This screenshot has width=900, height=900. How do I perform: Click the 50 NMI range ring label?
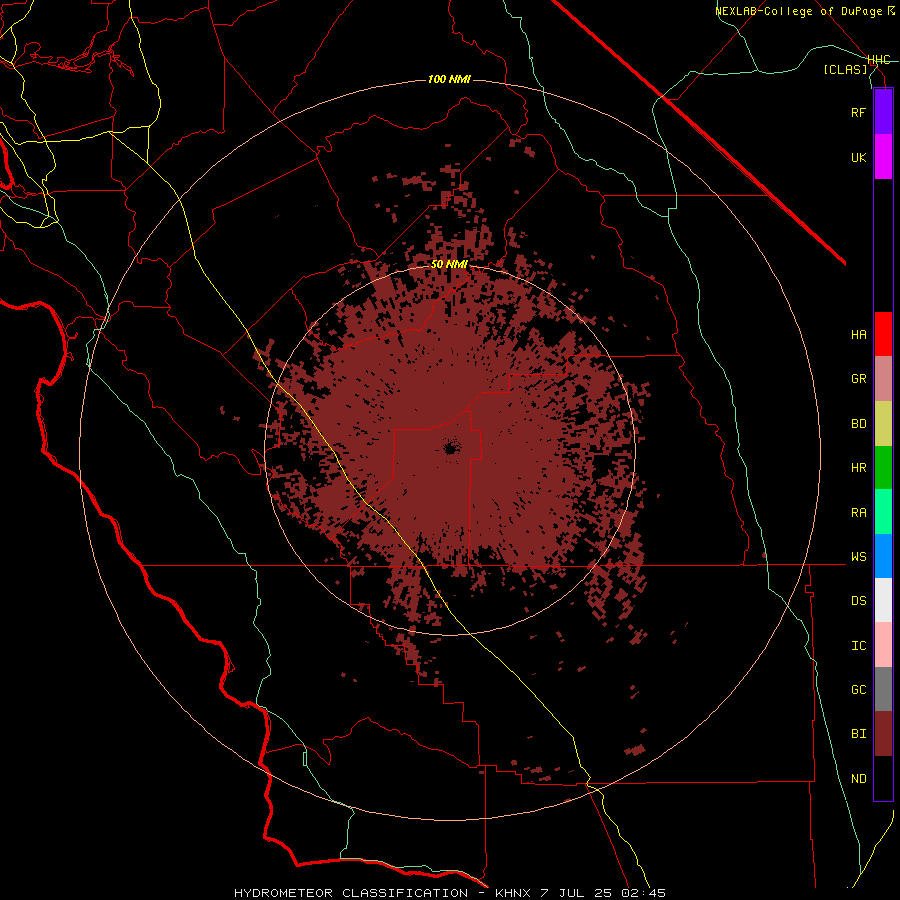[449, 264]
